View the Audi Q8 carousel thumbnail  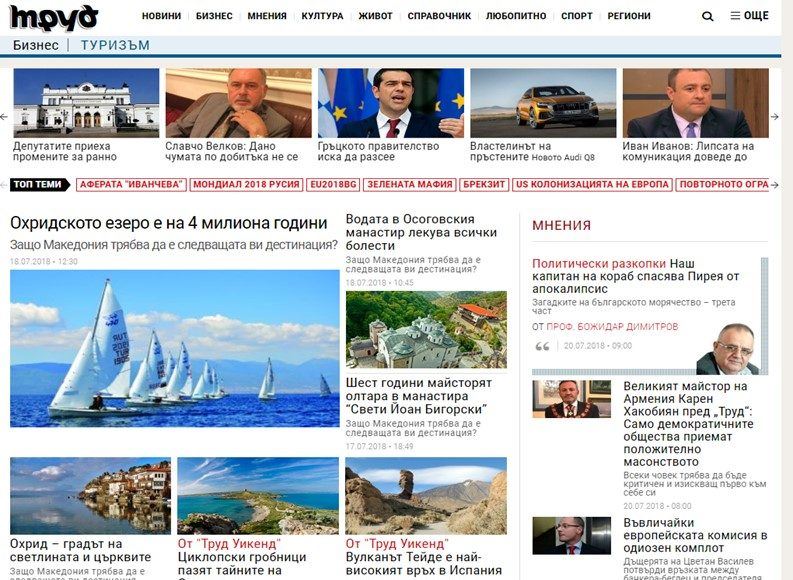click(543, 103)
